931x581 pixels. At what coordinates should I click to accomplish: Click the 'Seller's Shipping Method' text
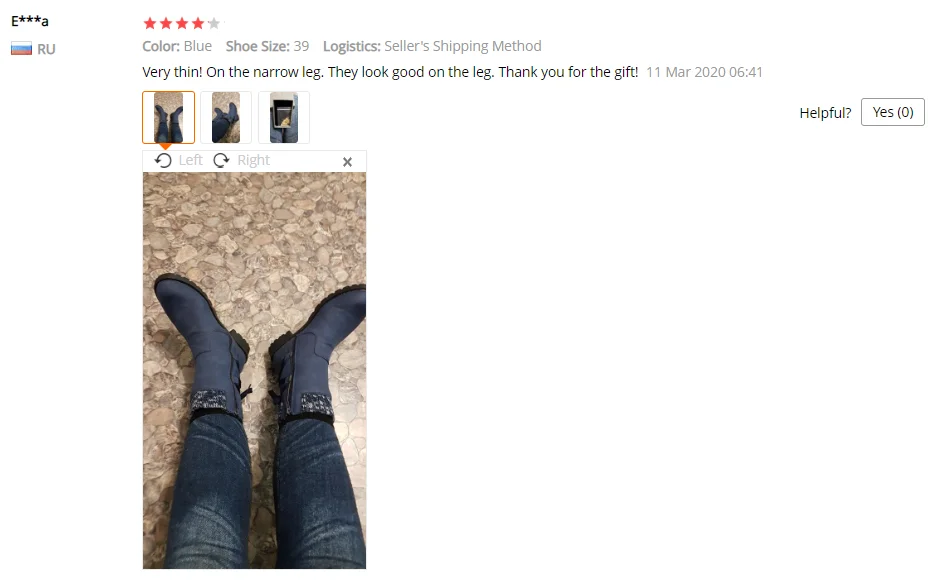tap(463, 46)
